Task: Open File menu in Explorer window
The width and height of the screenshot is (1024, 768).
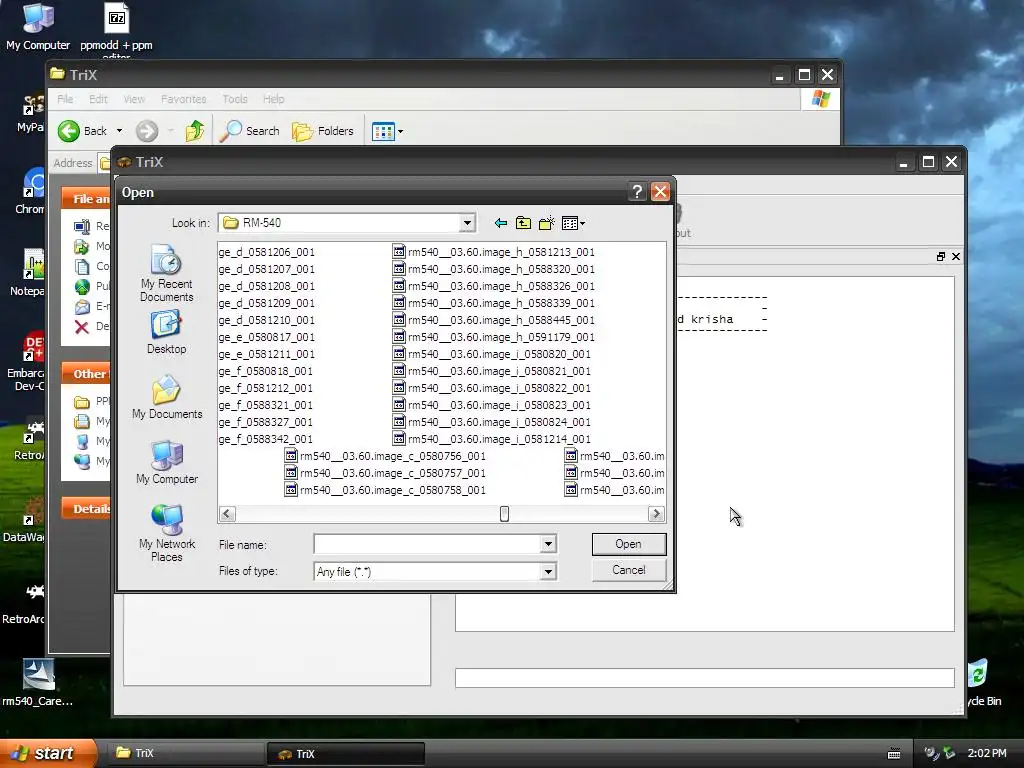Action: [x=65, y=99]
